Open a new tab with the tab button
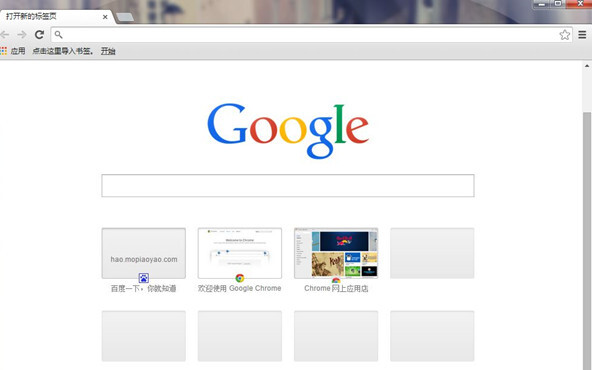 click(125, 17)
